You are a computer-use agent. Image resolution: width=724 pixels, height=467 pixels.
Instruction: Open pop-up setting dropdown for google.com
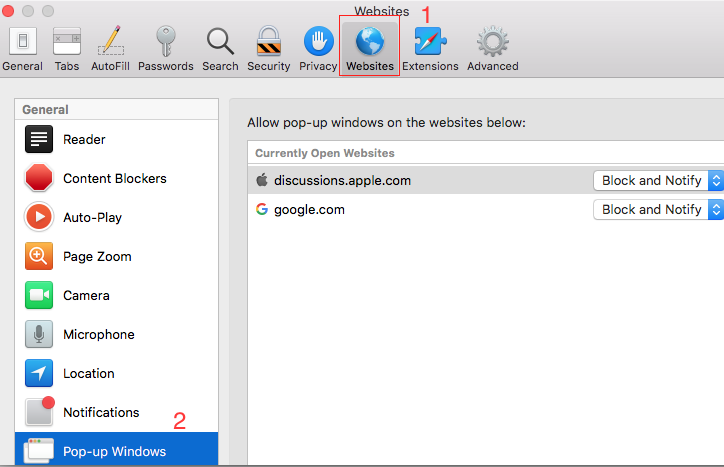pos(658,209)
